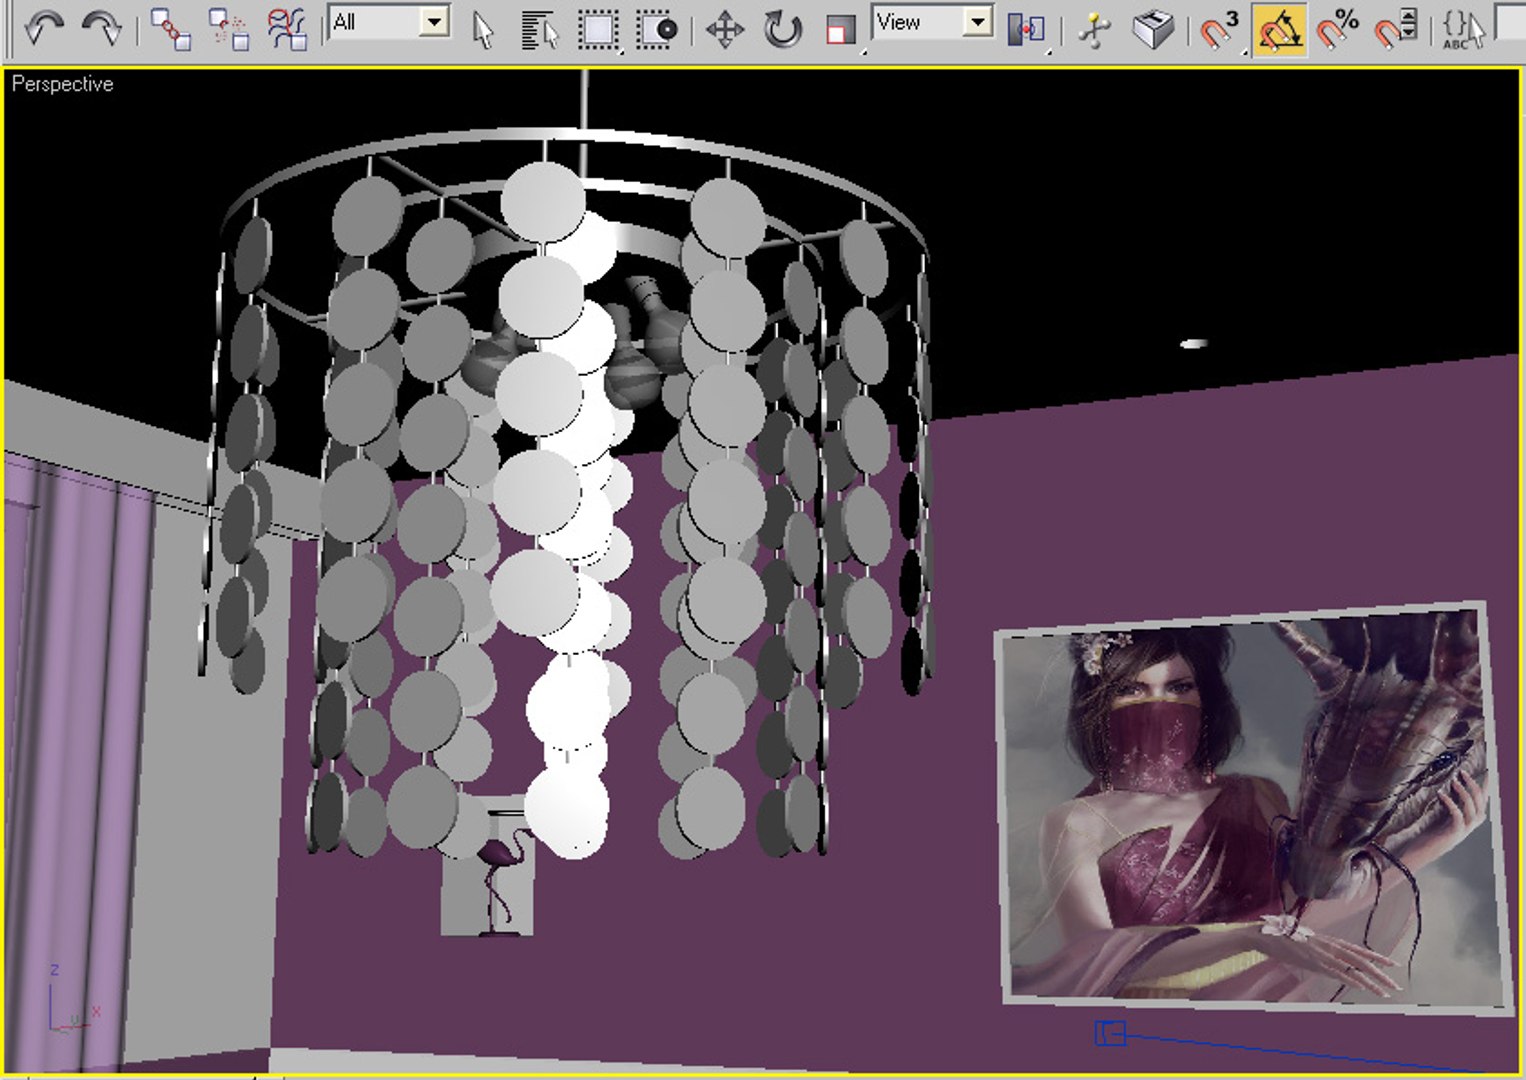Image resolution: width=1526 pixels, height=1080 pixels.
Task: Toggle Spinner Snap
Action: [1395, 28]
